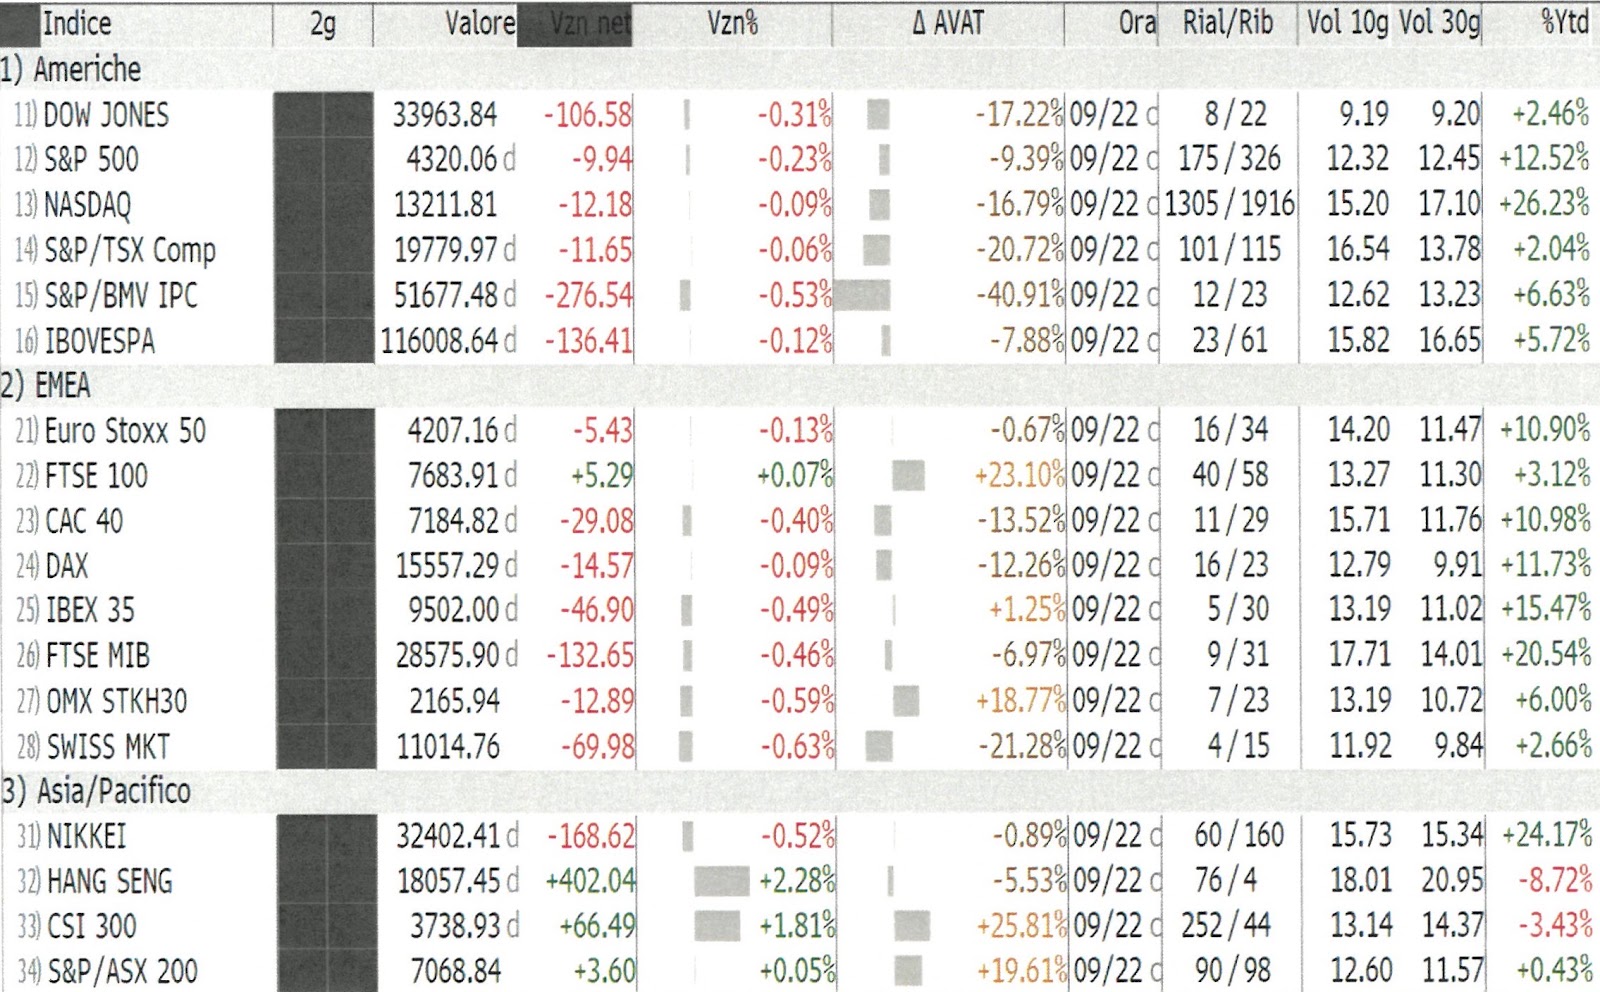Select the HANG SENG index row
The height and width of the screenshot is (992, 1600).
pos(800,881)
